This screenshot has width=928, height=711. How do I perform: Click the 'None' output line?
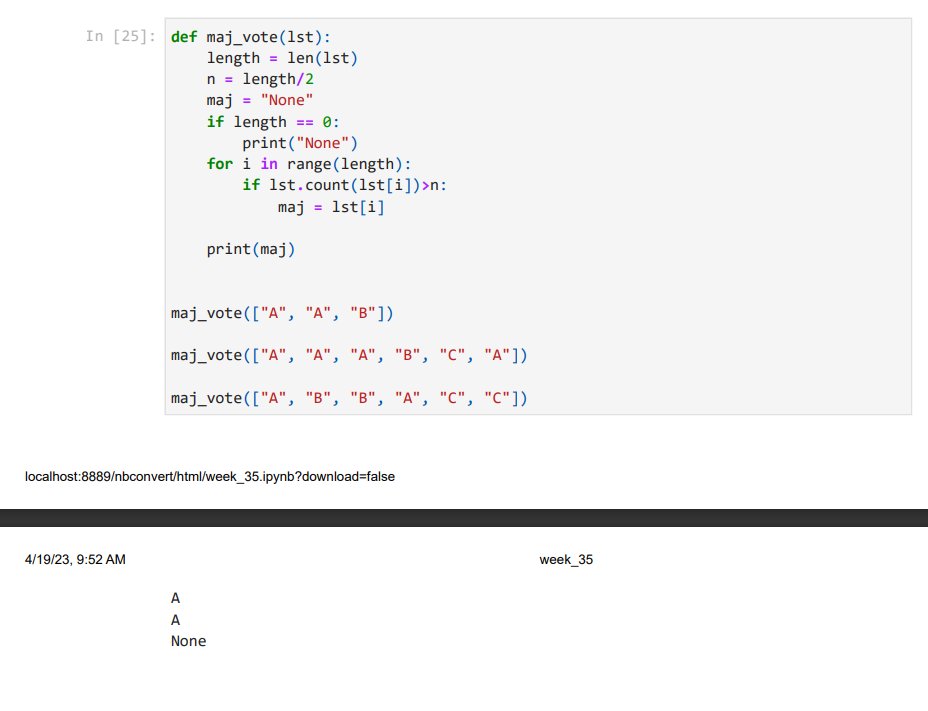[x=188, y=641]
